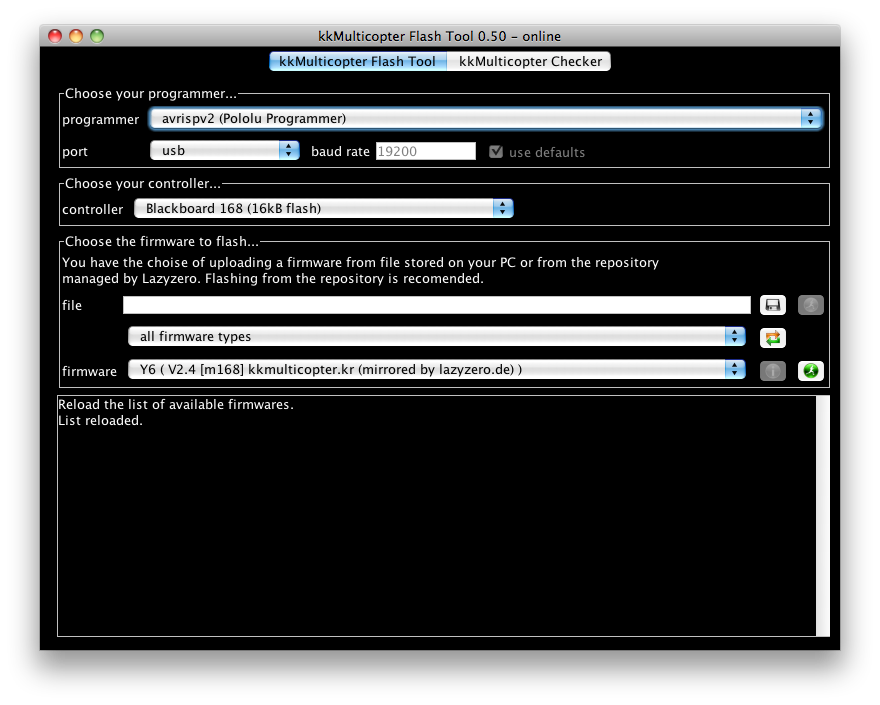Viewport: 880px width, 705px height.
Task: Zoom the window with the green button
Action: coord(96,35)
